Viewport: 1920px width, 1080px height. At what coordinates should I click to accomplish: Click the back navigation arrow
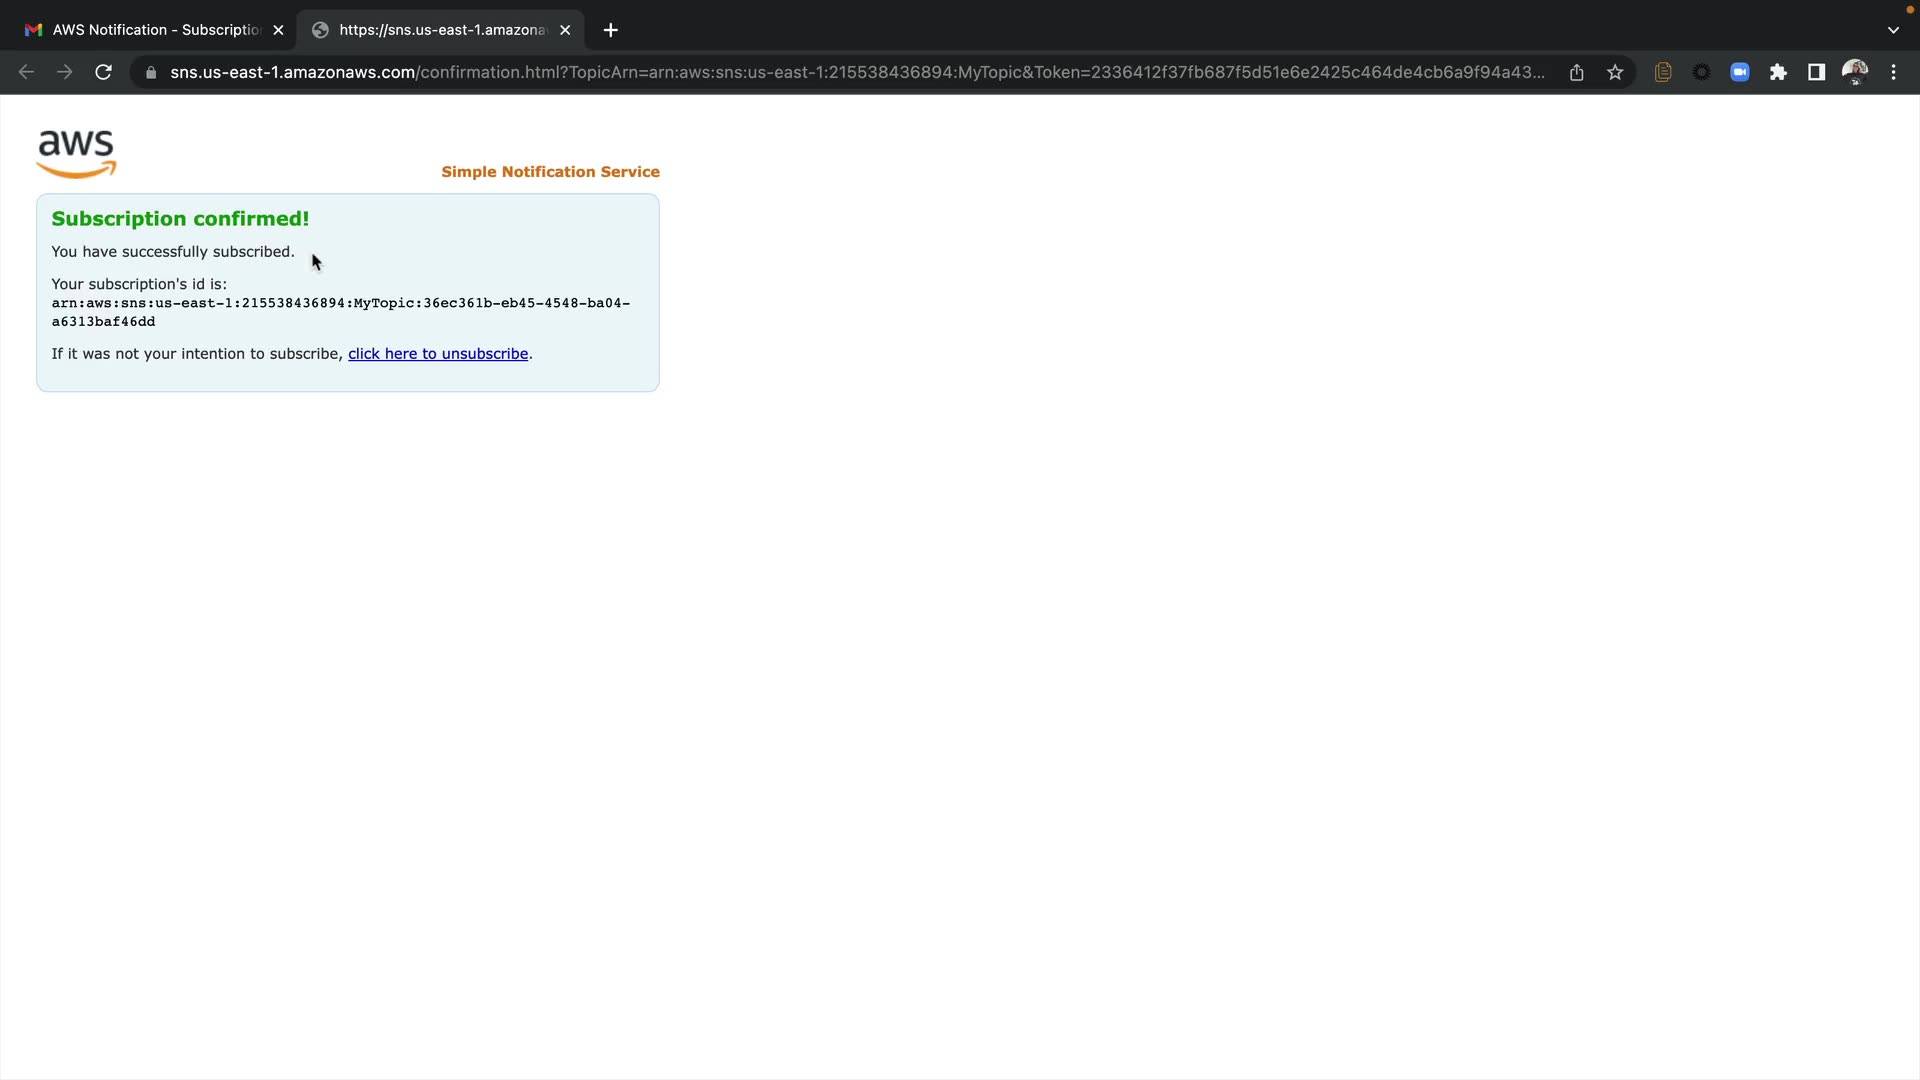[27, 72]
